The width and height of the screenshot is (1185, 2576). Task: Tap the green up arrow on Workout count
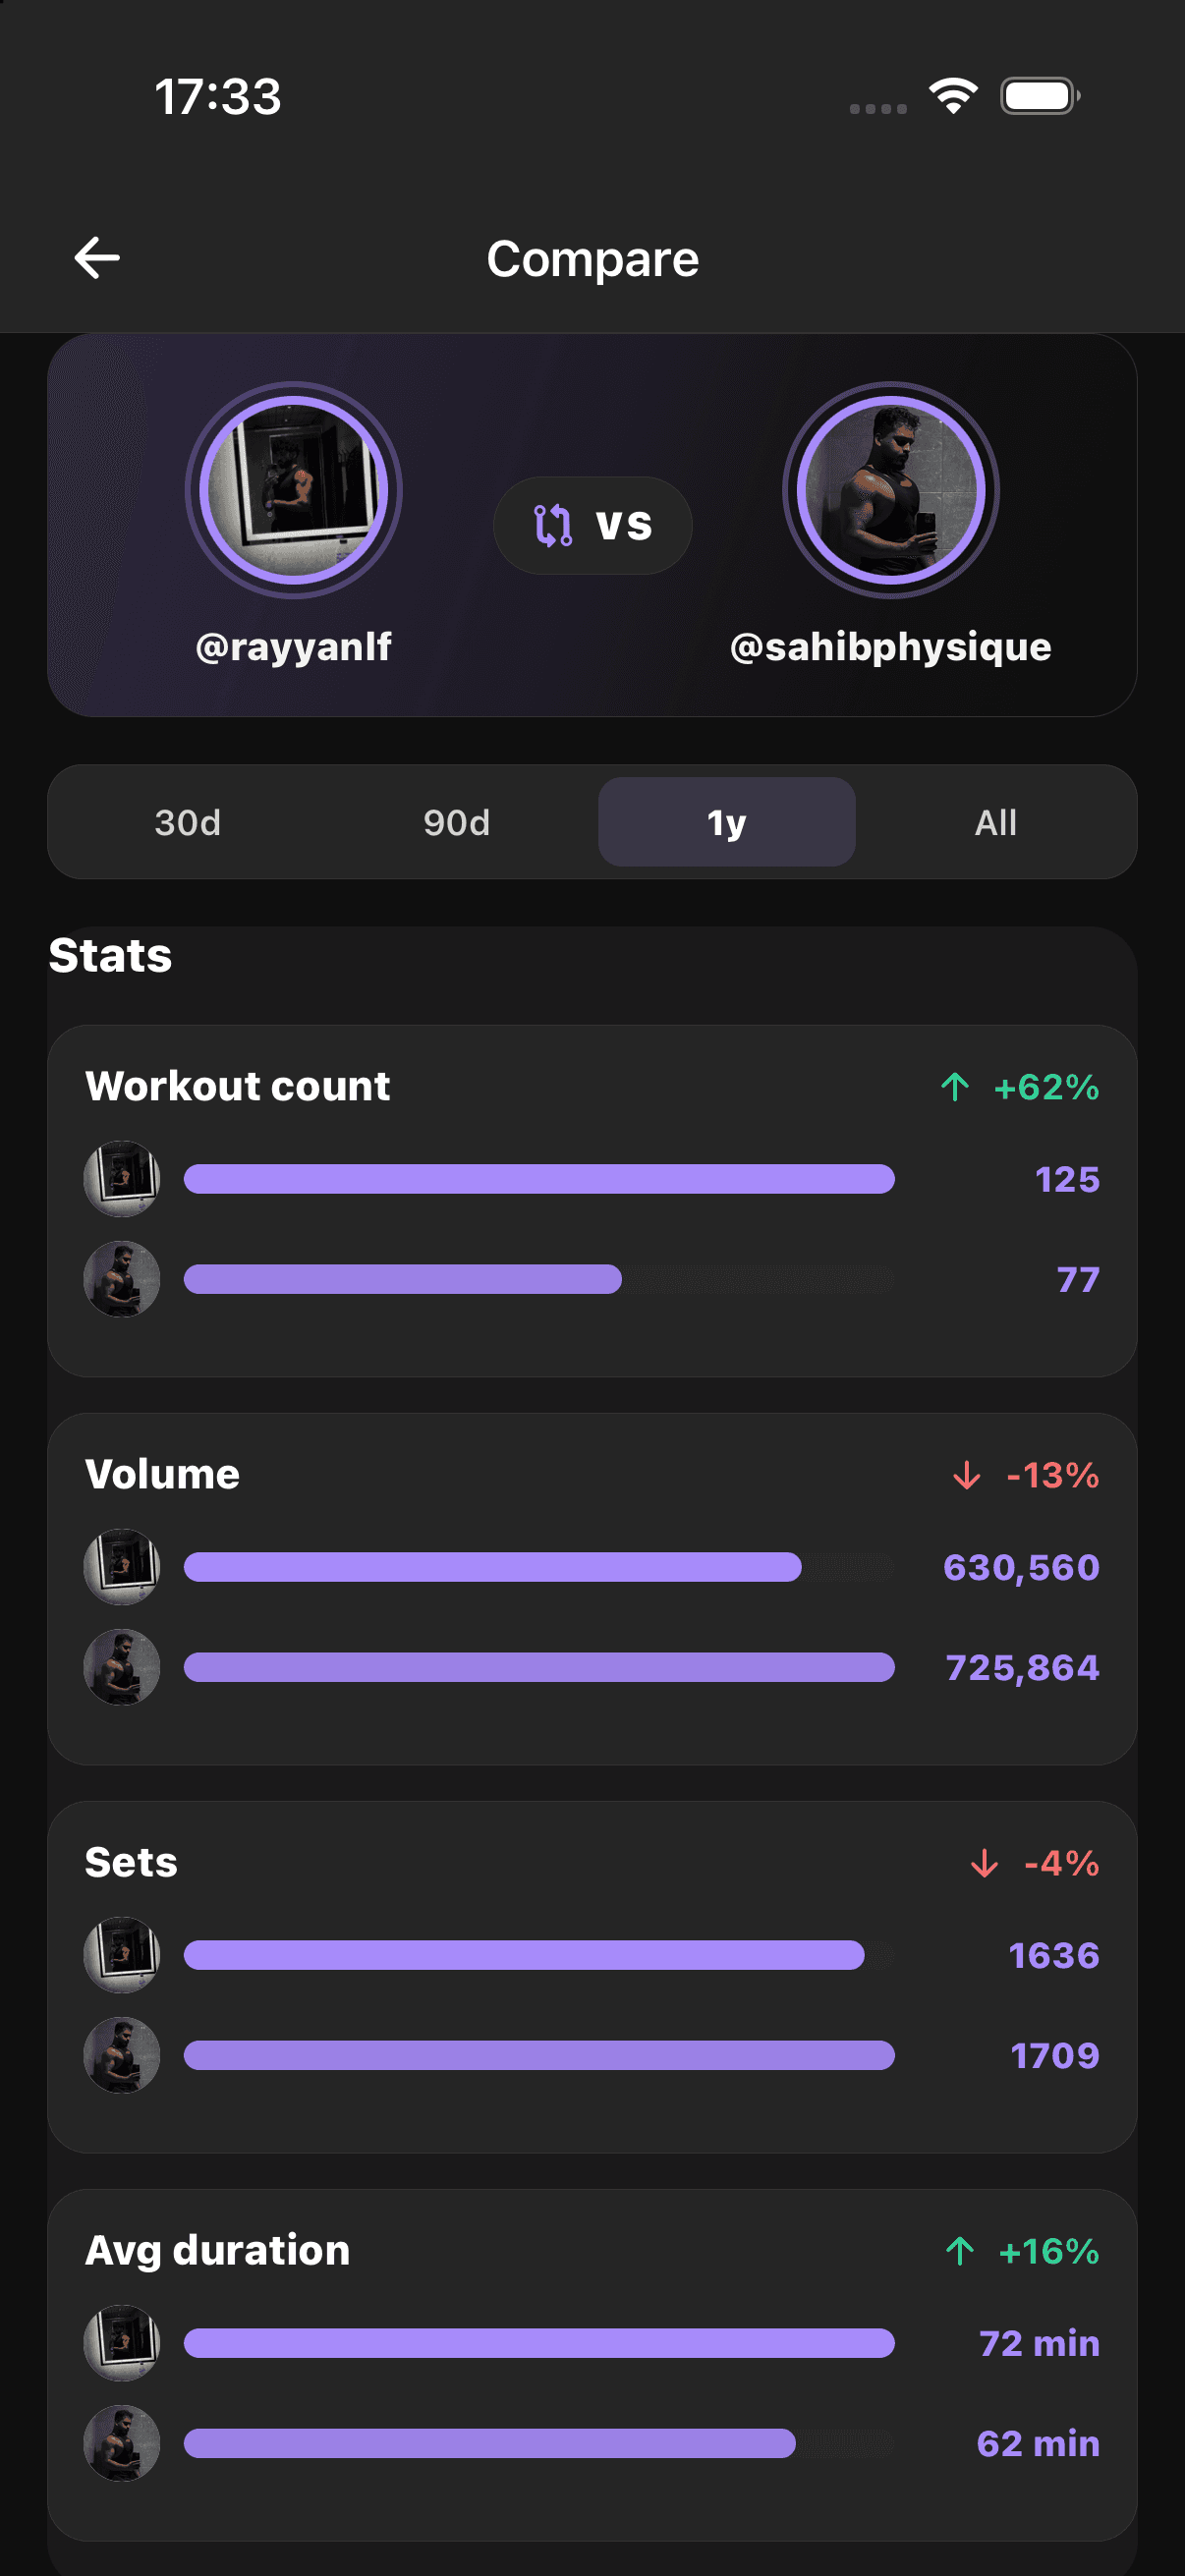click(x=955, y=1086)
